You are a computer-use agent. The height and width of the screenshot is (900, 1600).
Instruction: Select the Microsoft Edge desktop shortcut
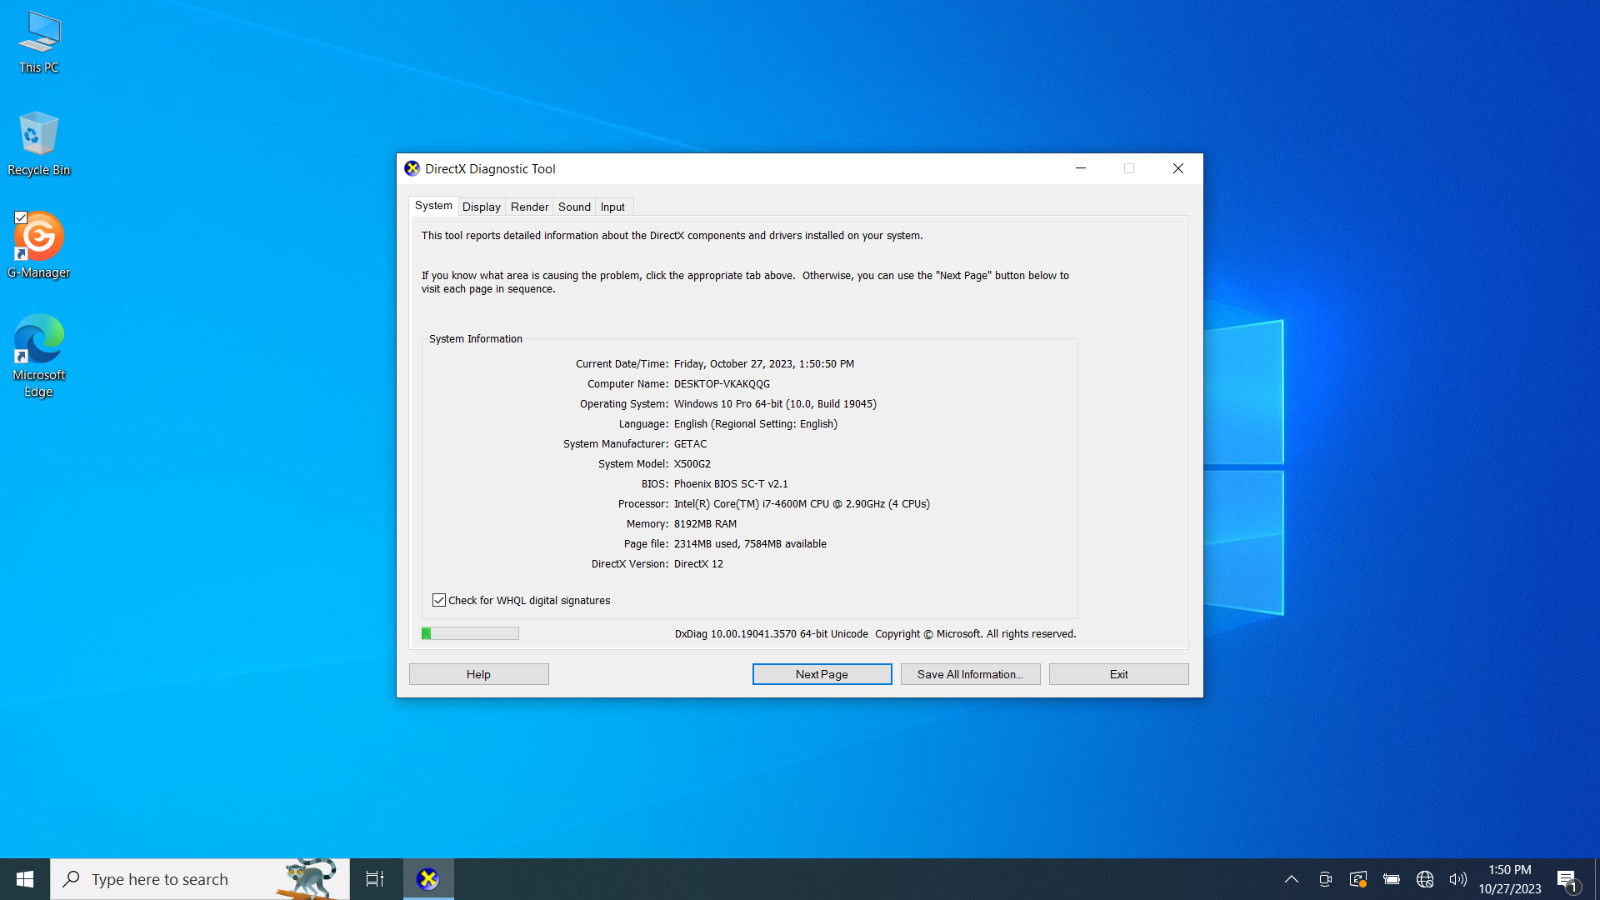click(x=39, y=356)
